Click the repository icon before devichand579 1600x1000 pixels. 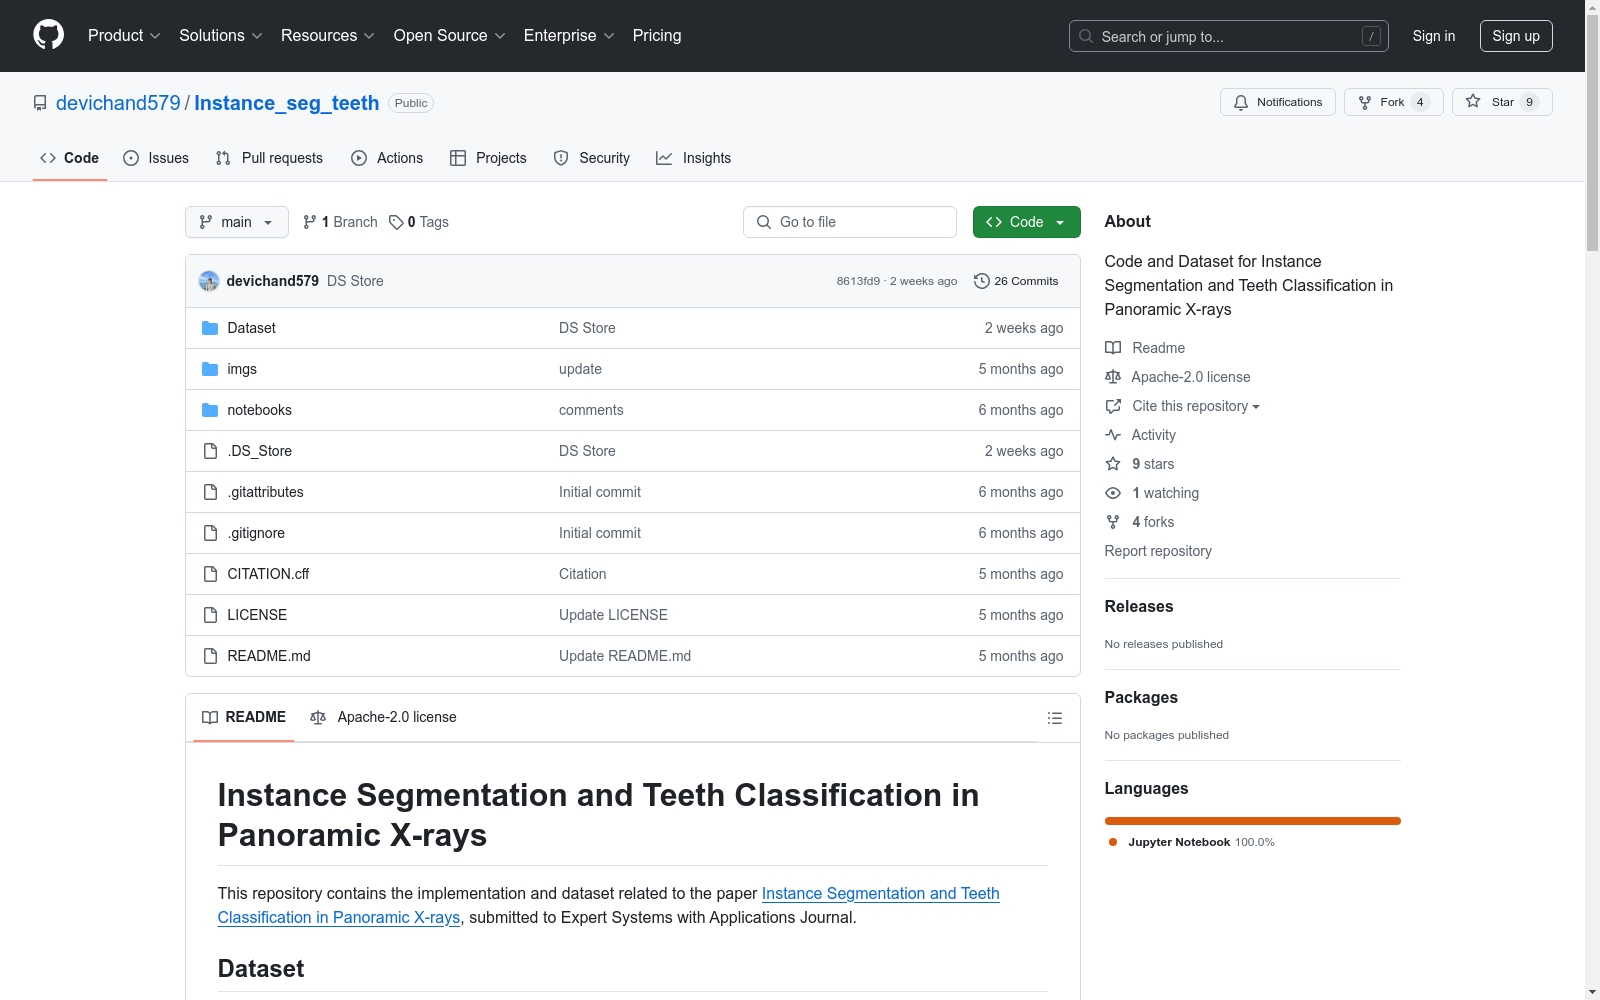(x=40, y=103)
